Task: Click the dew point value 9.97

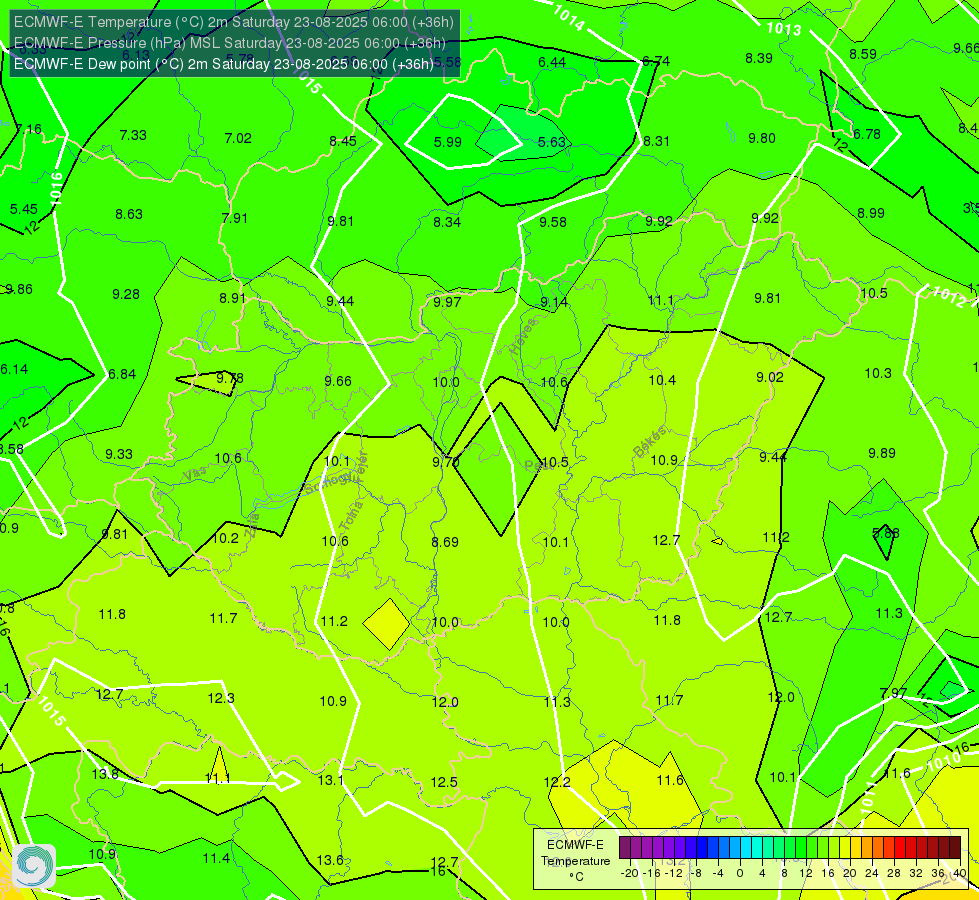Action: pos(447,302)
